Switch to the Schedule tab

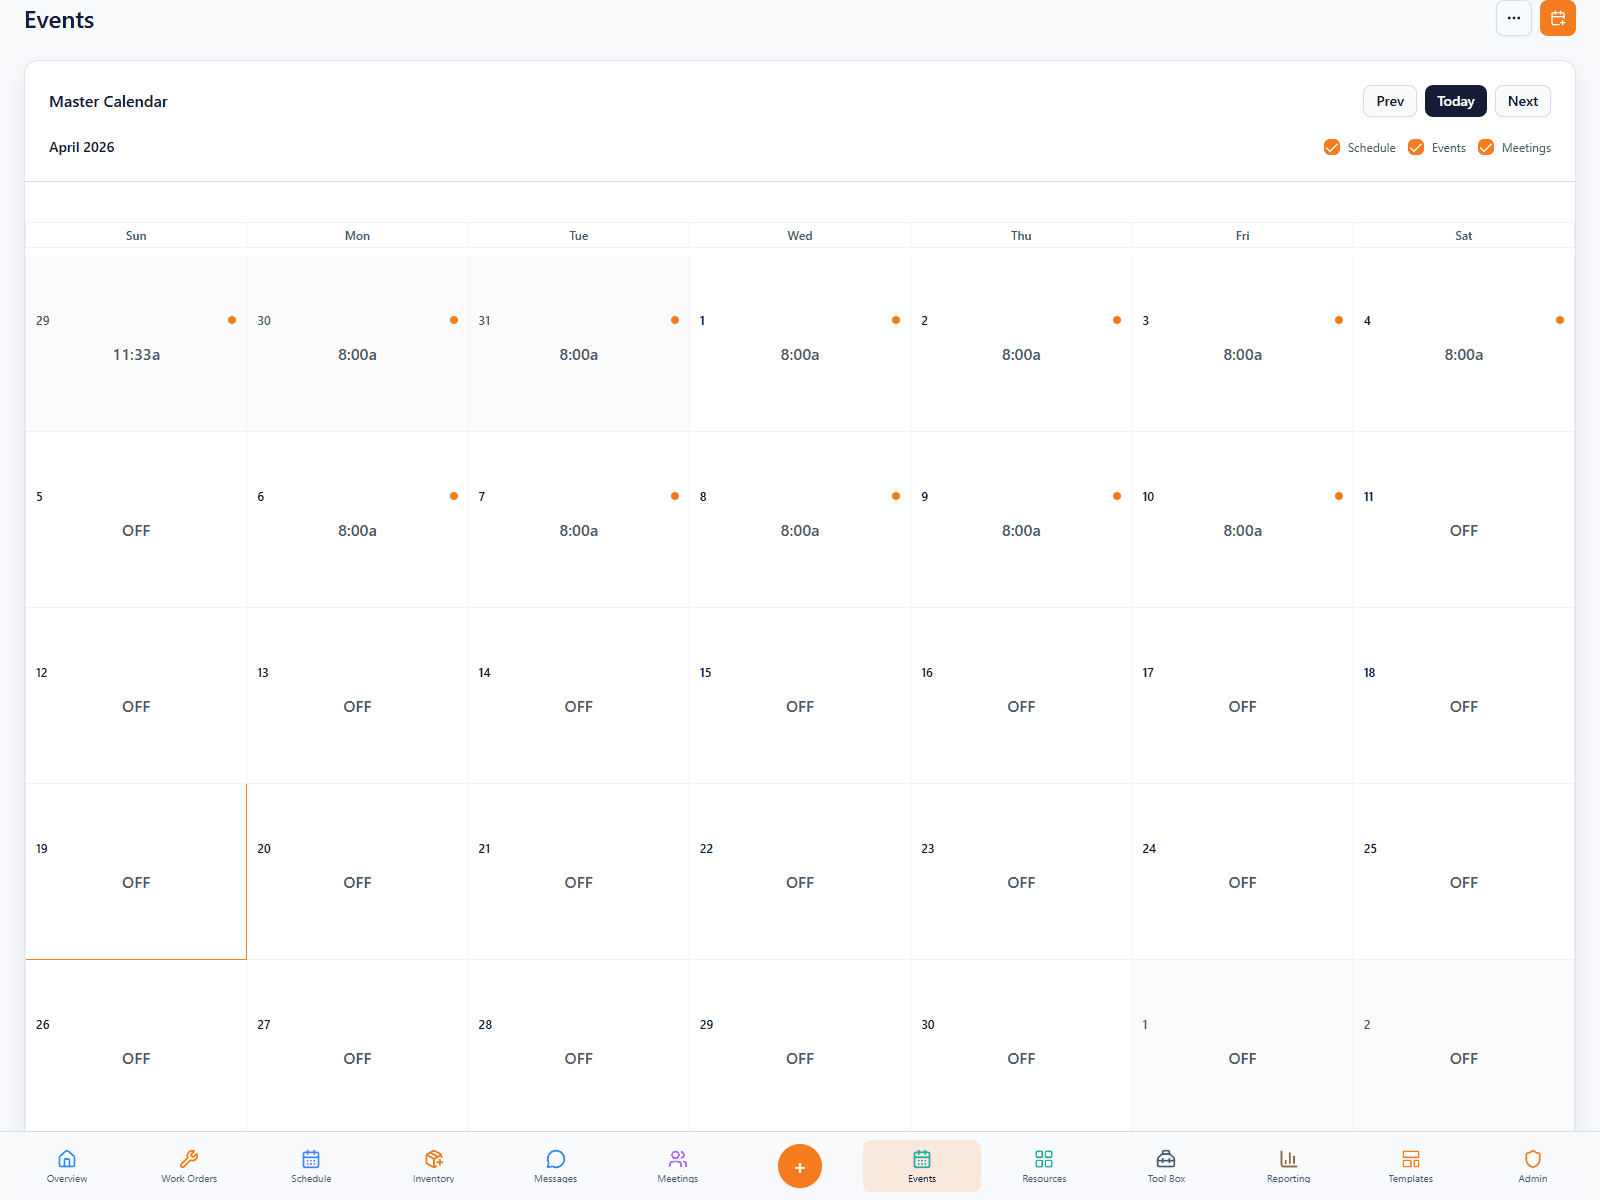[311, 1166]
